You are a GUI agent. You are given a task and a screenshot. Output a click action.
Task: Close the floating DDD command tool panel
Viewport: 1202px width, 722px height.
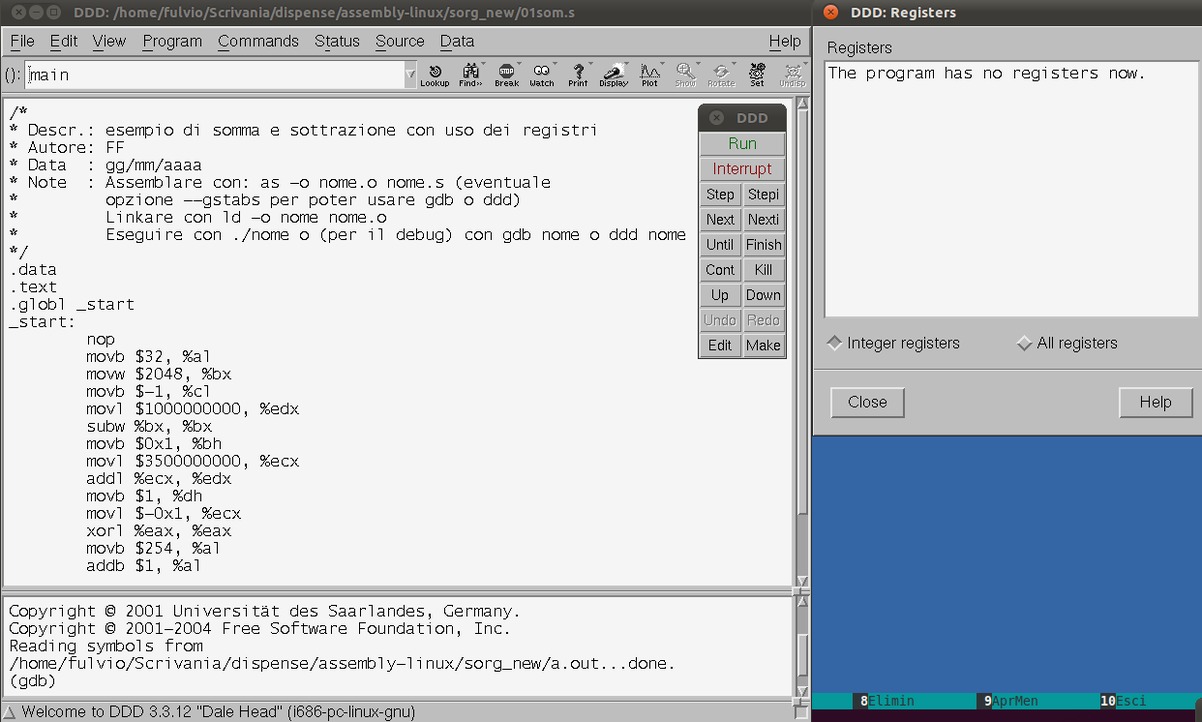(x=716, y=118)
